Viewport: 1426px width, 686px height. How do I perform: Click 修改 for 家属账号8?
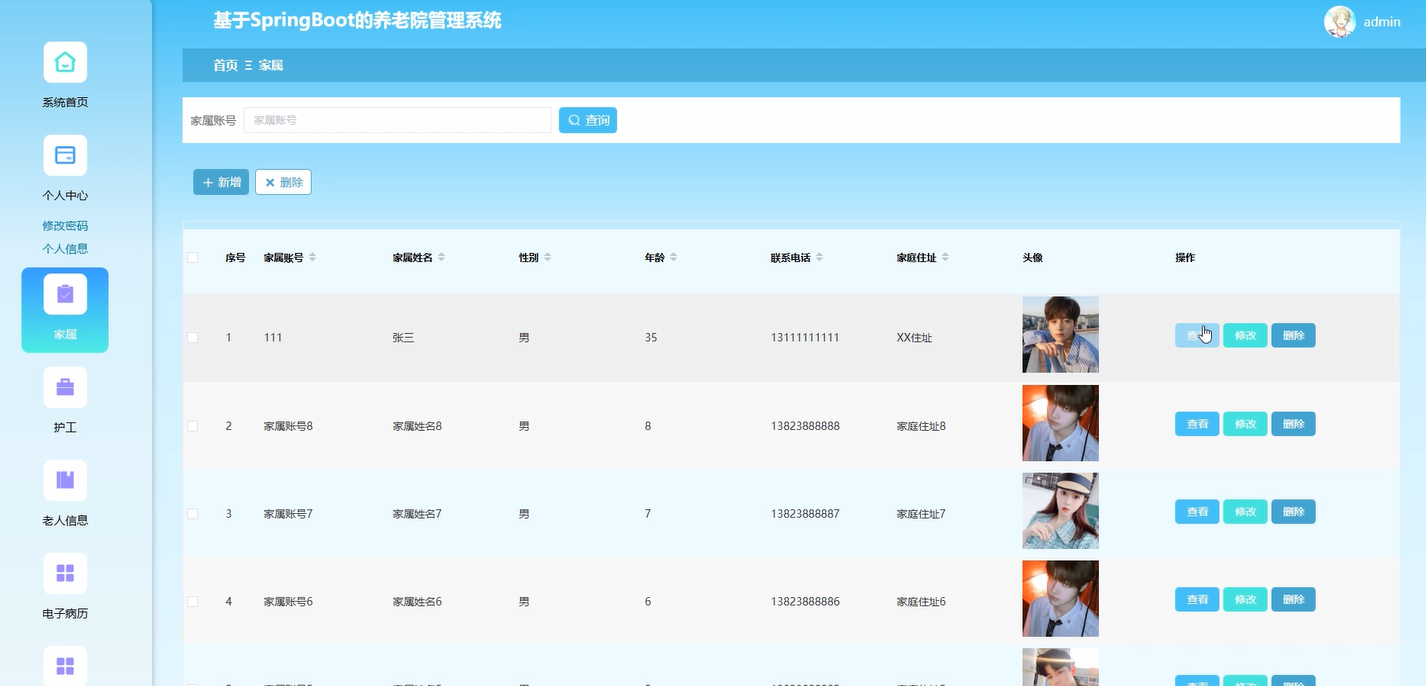tap(1245, 424)
